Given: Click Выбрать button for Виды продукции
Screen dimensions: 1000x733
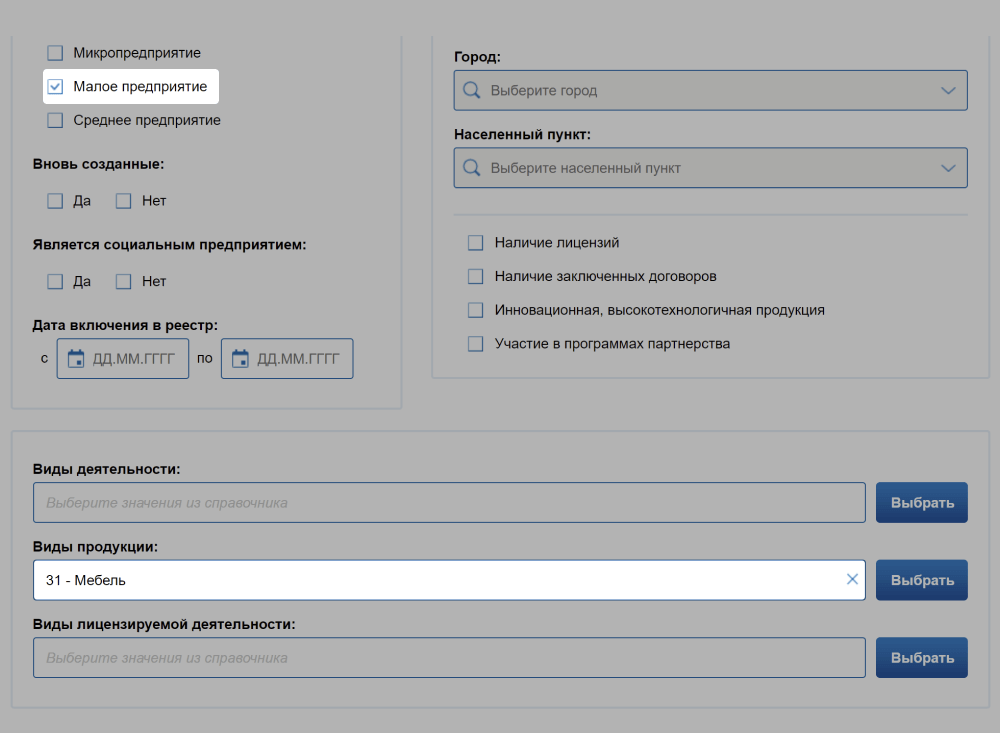Looking at the screenshot, I should pyautogui.click(x=921, y=580).
